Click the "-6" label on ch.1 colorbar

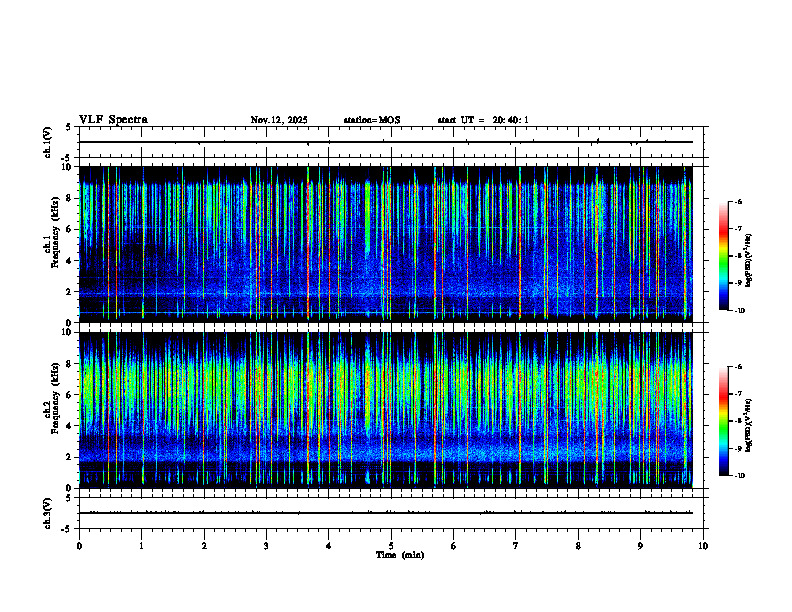[x=738, y=201]
